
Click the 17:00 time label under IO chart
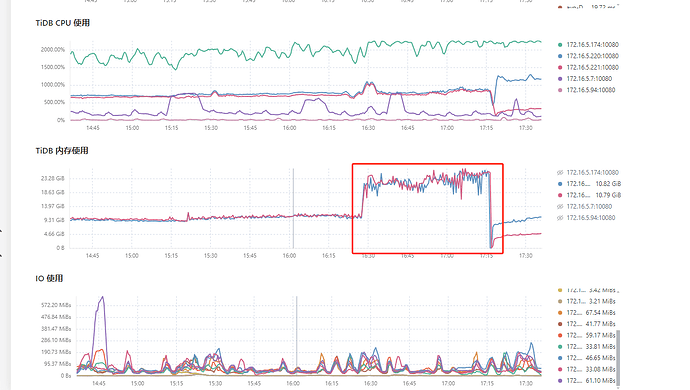click(448, 383)
